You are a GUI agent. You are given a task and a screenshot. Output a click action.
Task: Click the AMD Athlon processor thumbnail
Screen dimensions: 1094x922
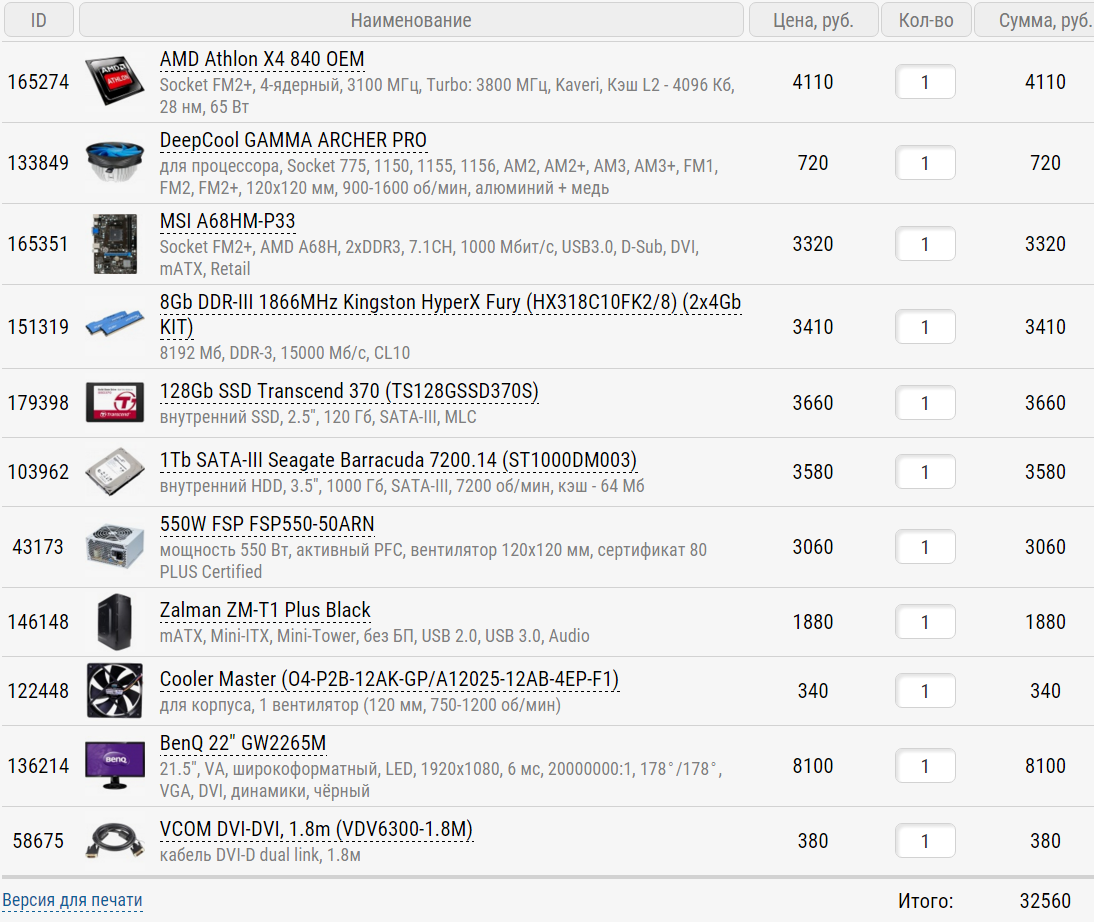click(x=115, y=82)
